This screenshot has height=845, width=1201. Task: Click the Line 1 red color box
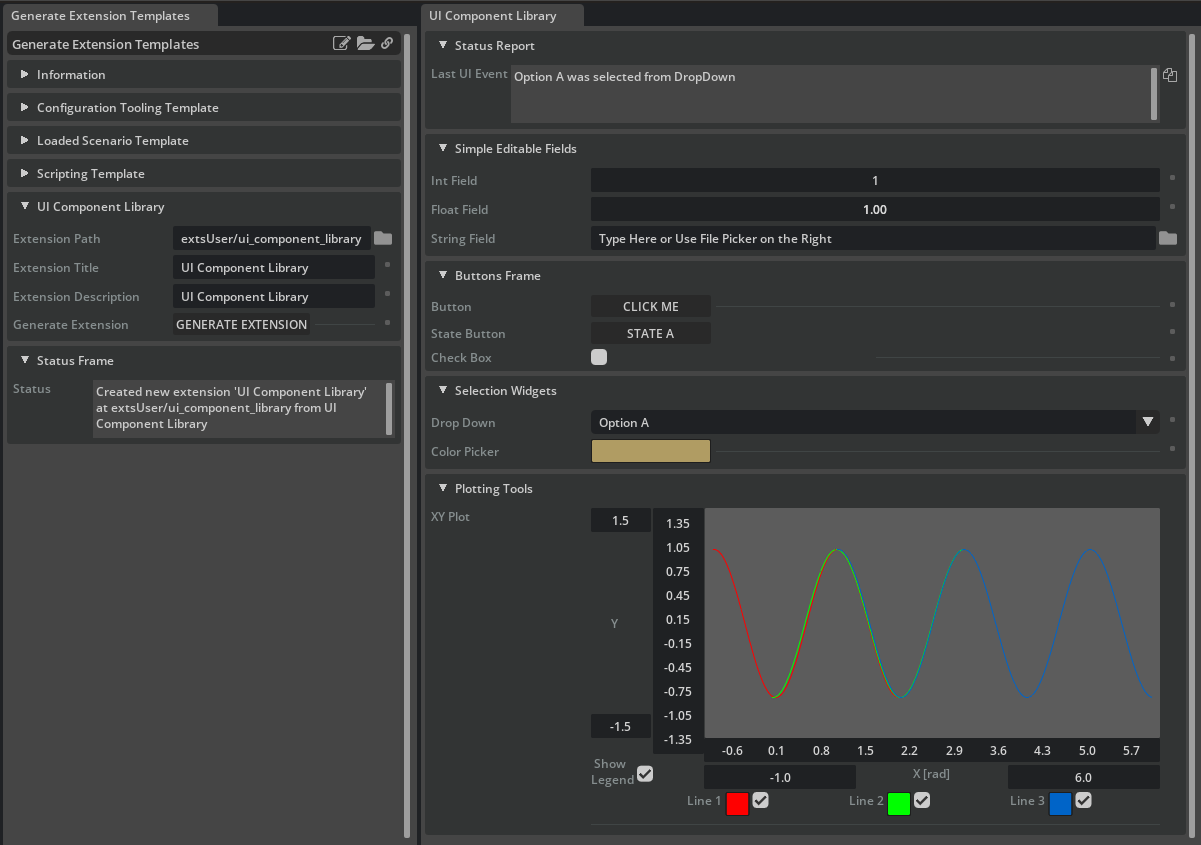click(x=737, y=803)
